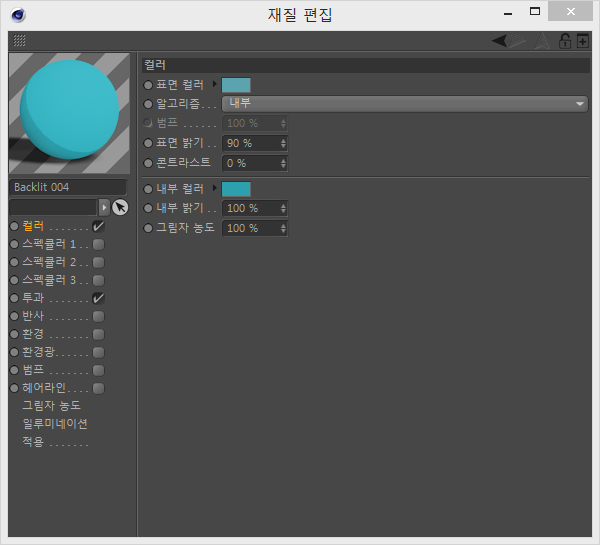Image resolution: width=600 pixels, height=545 pixels.
Task: Select the 컬러 channel tab in the list
Action: coord(33,226)
